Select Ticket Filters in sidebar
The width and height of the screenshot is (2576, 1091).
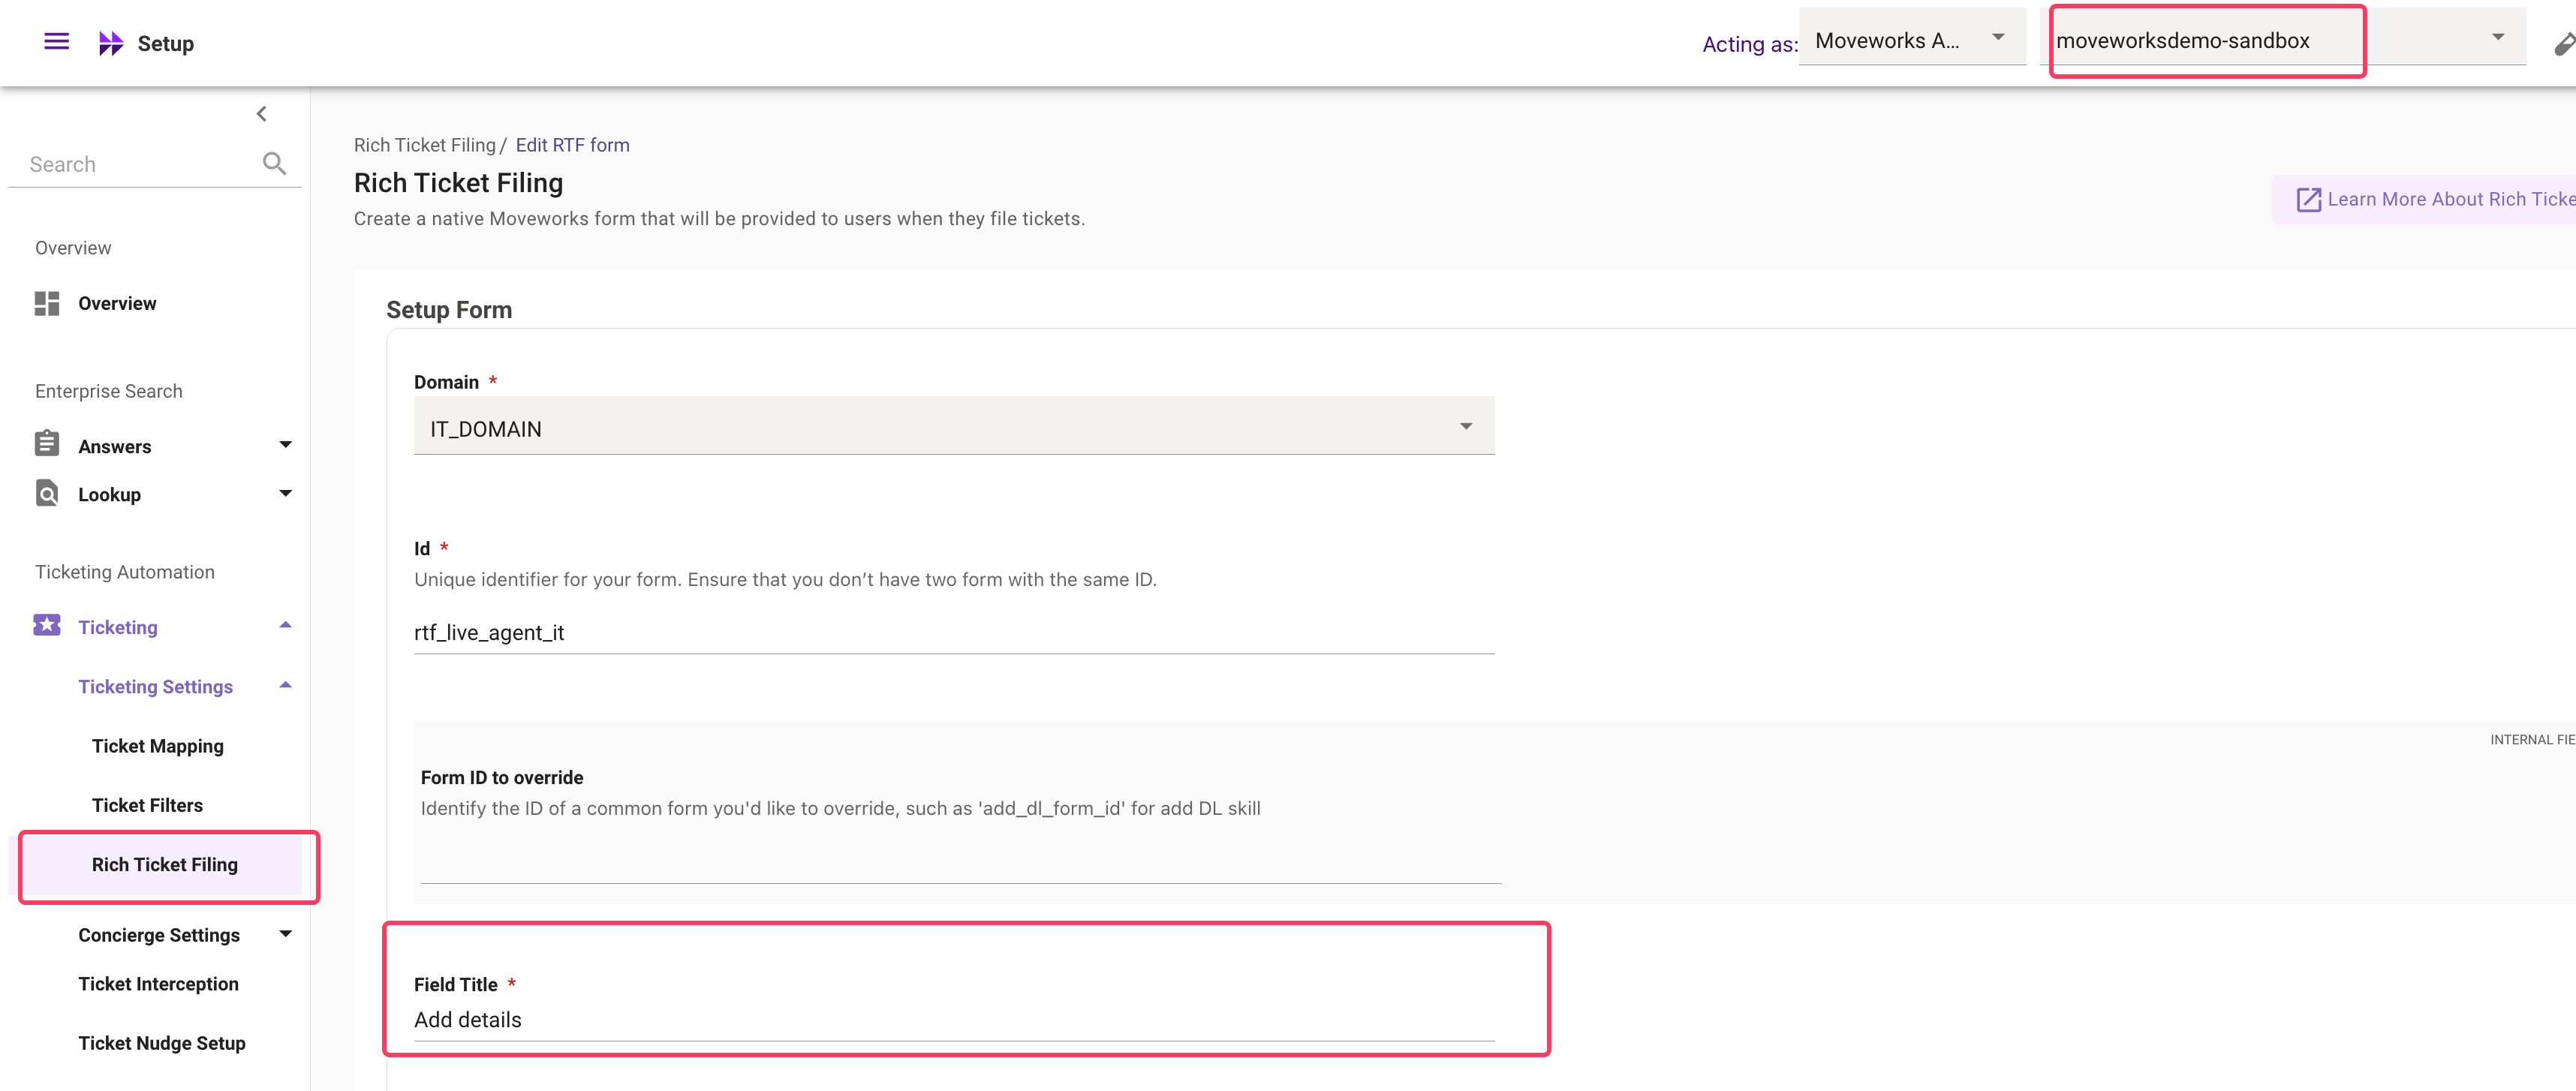point(147,805)
